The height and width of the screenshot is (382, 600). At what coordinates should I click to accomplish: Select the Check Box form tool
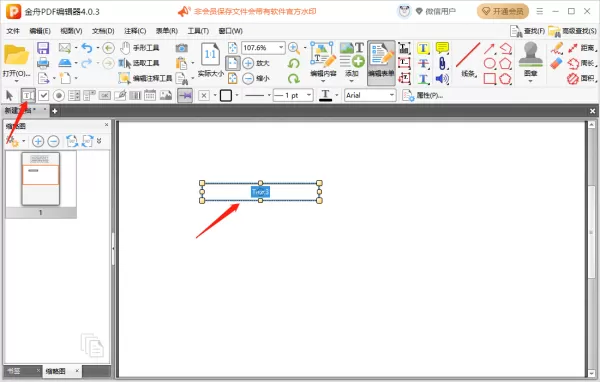pyautogui.click(x=43, y=95)
